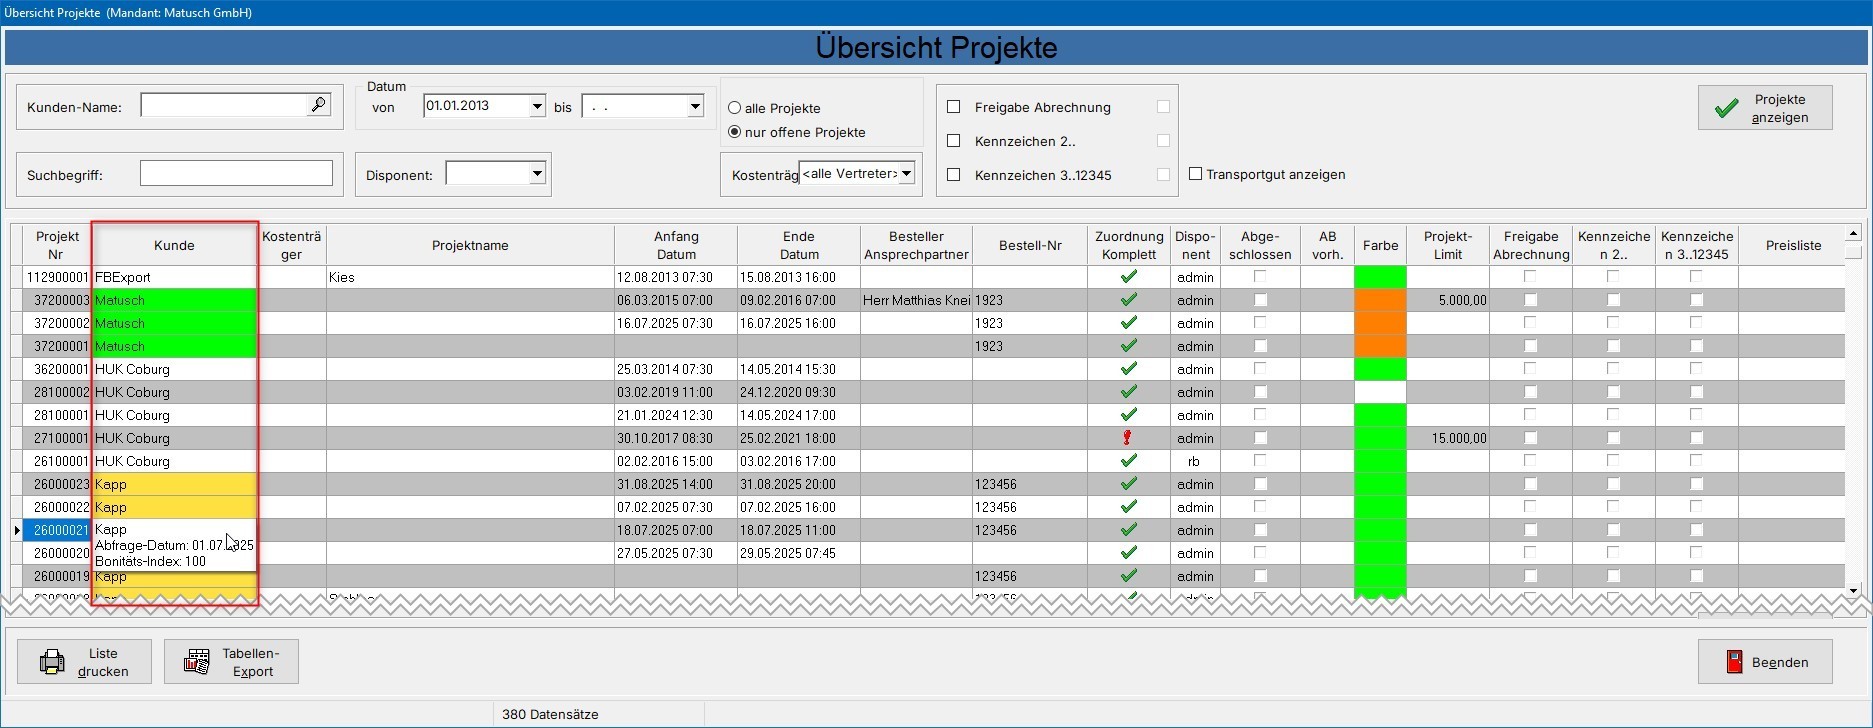Click into the Suchbegriff text field
This screenshot has height=728, width=1873.
click(x=236, y=174)
